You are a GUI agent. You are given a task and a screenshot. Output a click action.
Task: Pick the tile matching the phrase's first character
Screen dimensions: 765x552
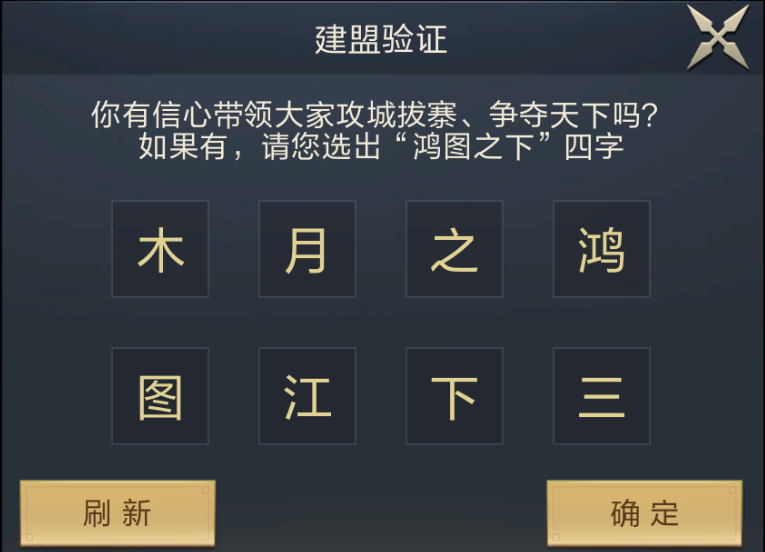click(x=601, y=249)
